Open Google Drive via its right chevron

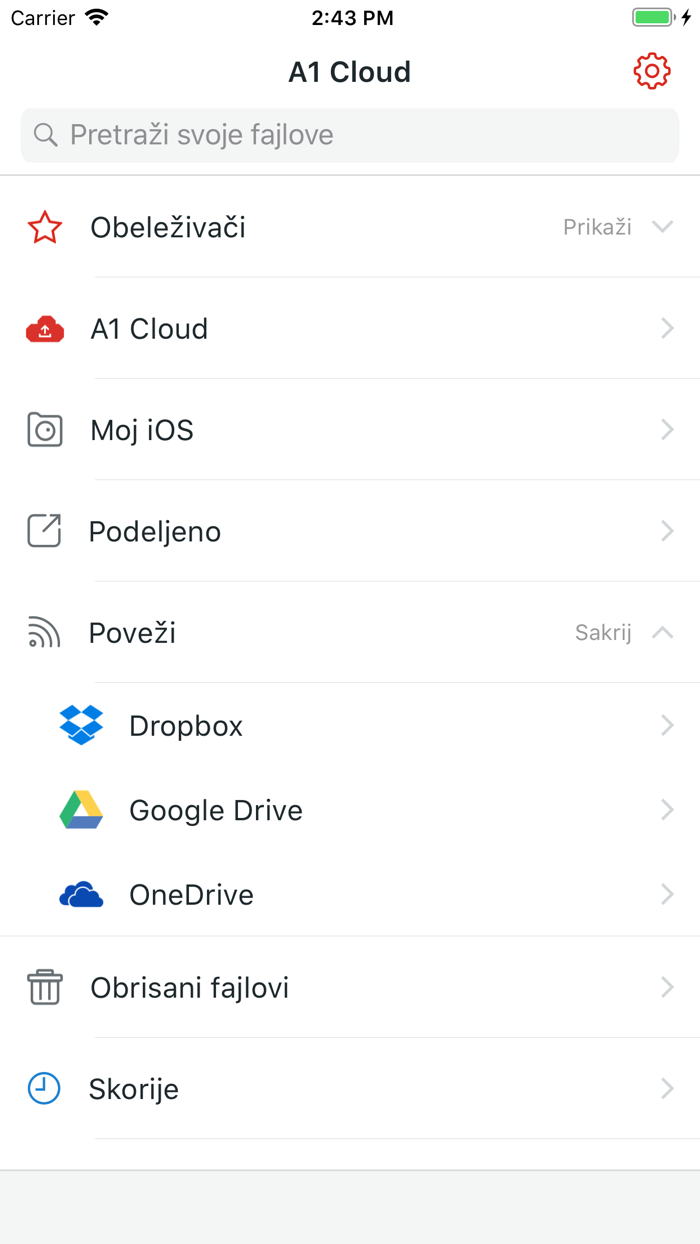[x=667, y=810]
